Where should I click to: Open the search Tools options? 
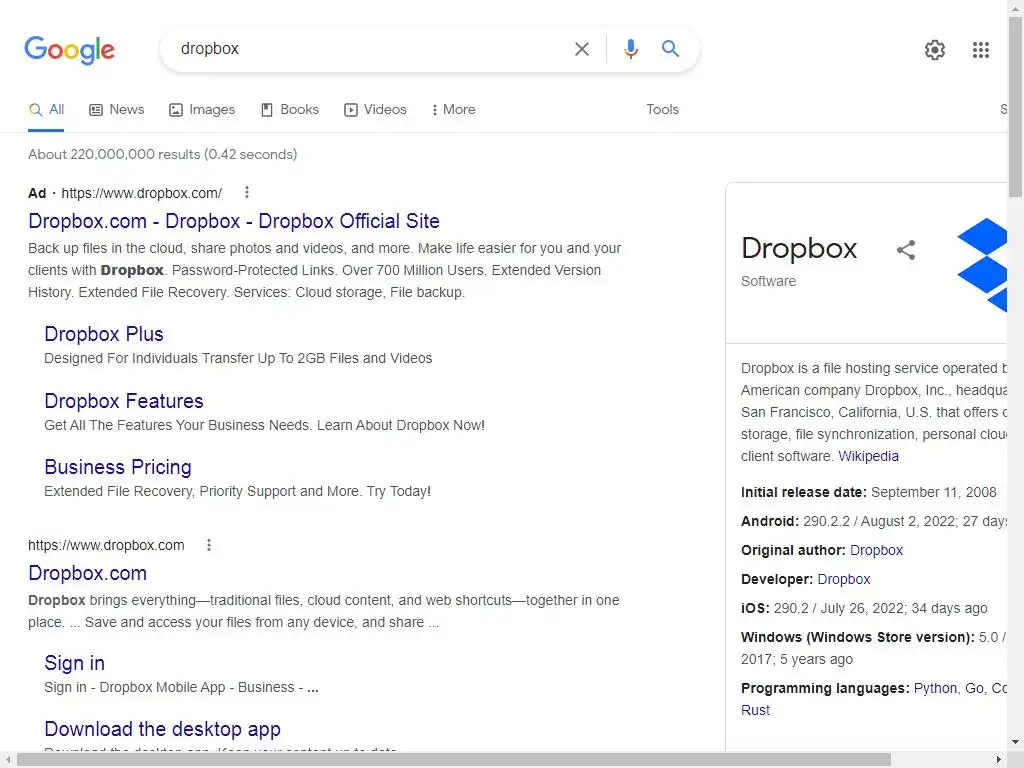coord(662,110)
